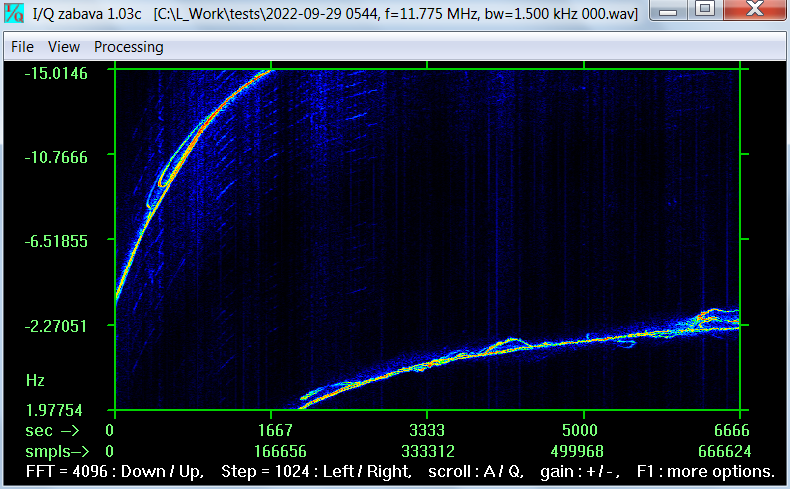Image resolution: width=790 pixels, height=489 pixels.
Task: Open the Processing menu
Action: point(128,47)
